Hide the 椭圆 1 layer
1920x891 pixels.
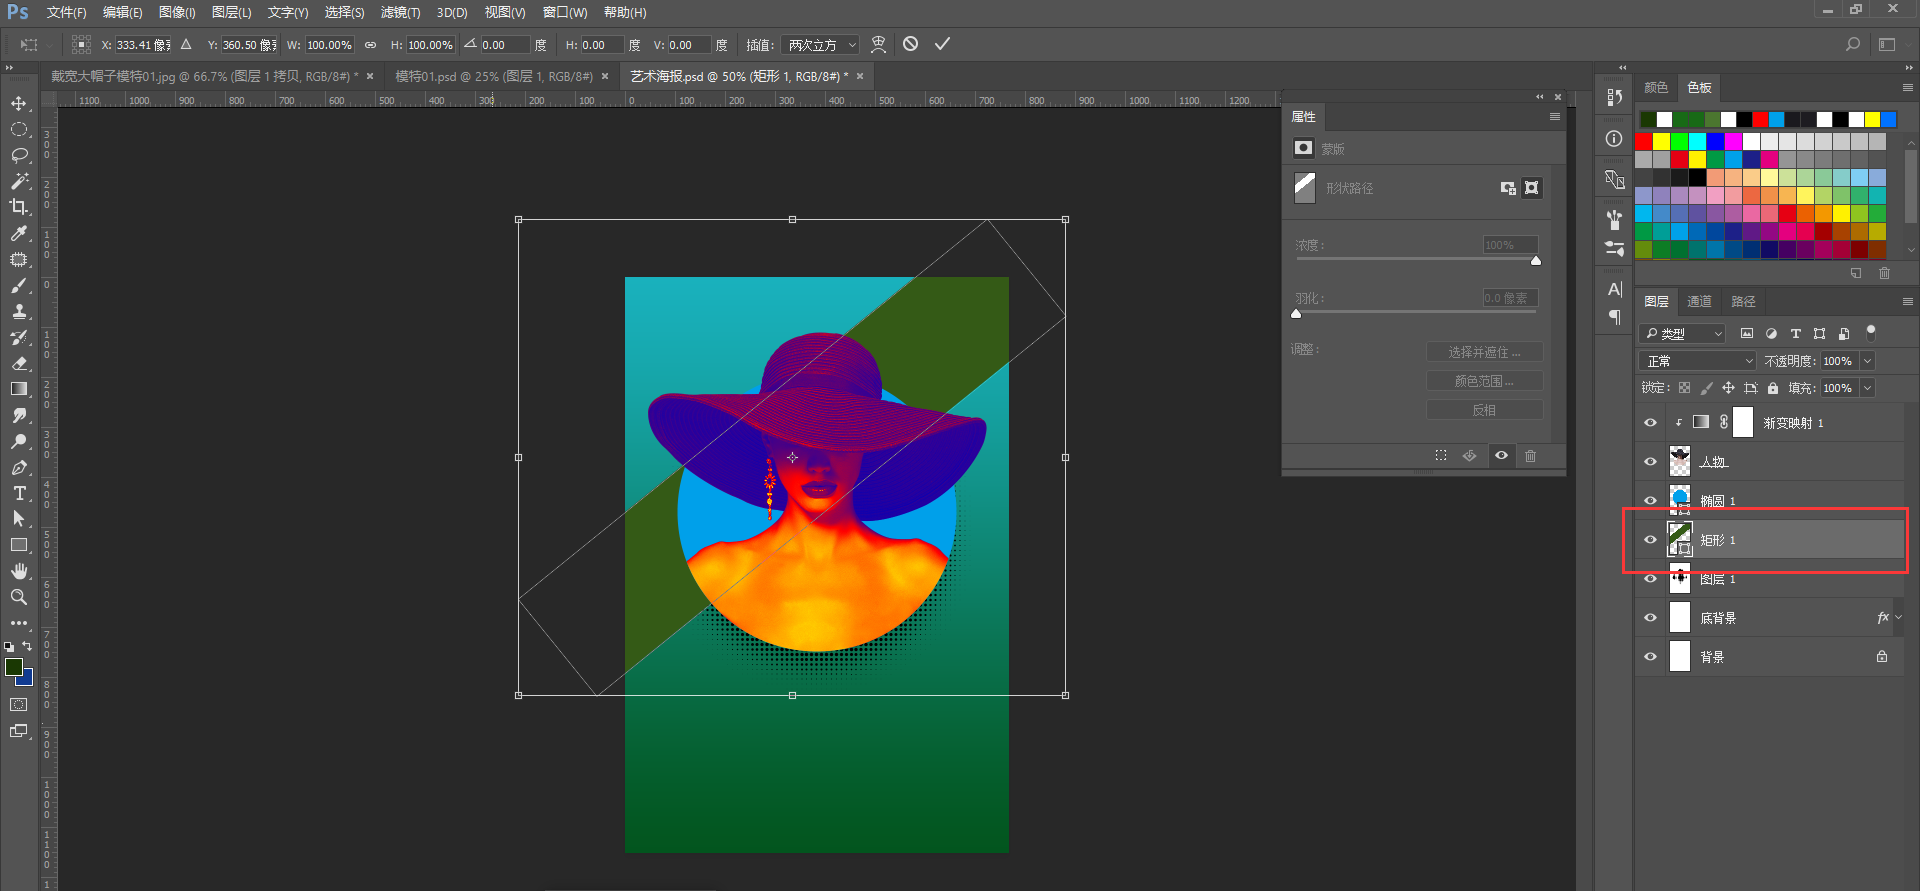point(1650,501)
